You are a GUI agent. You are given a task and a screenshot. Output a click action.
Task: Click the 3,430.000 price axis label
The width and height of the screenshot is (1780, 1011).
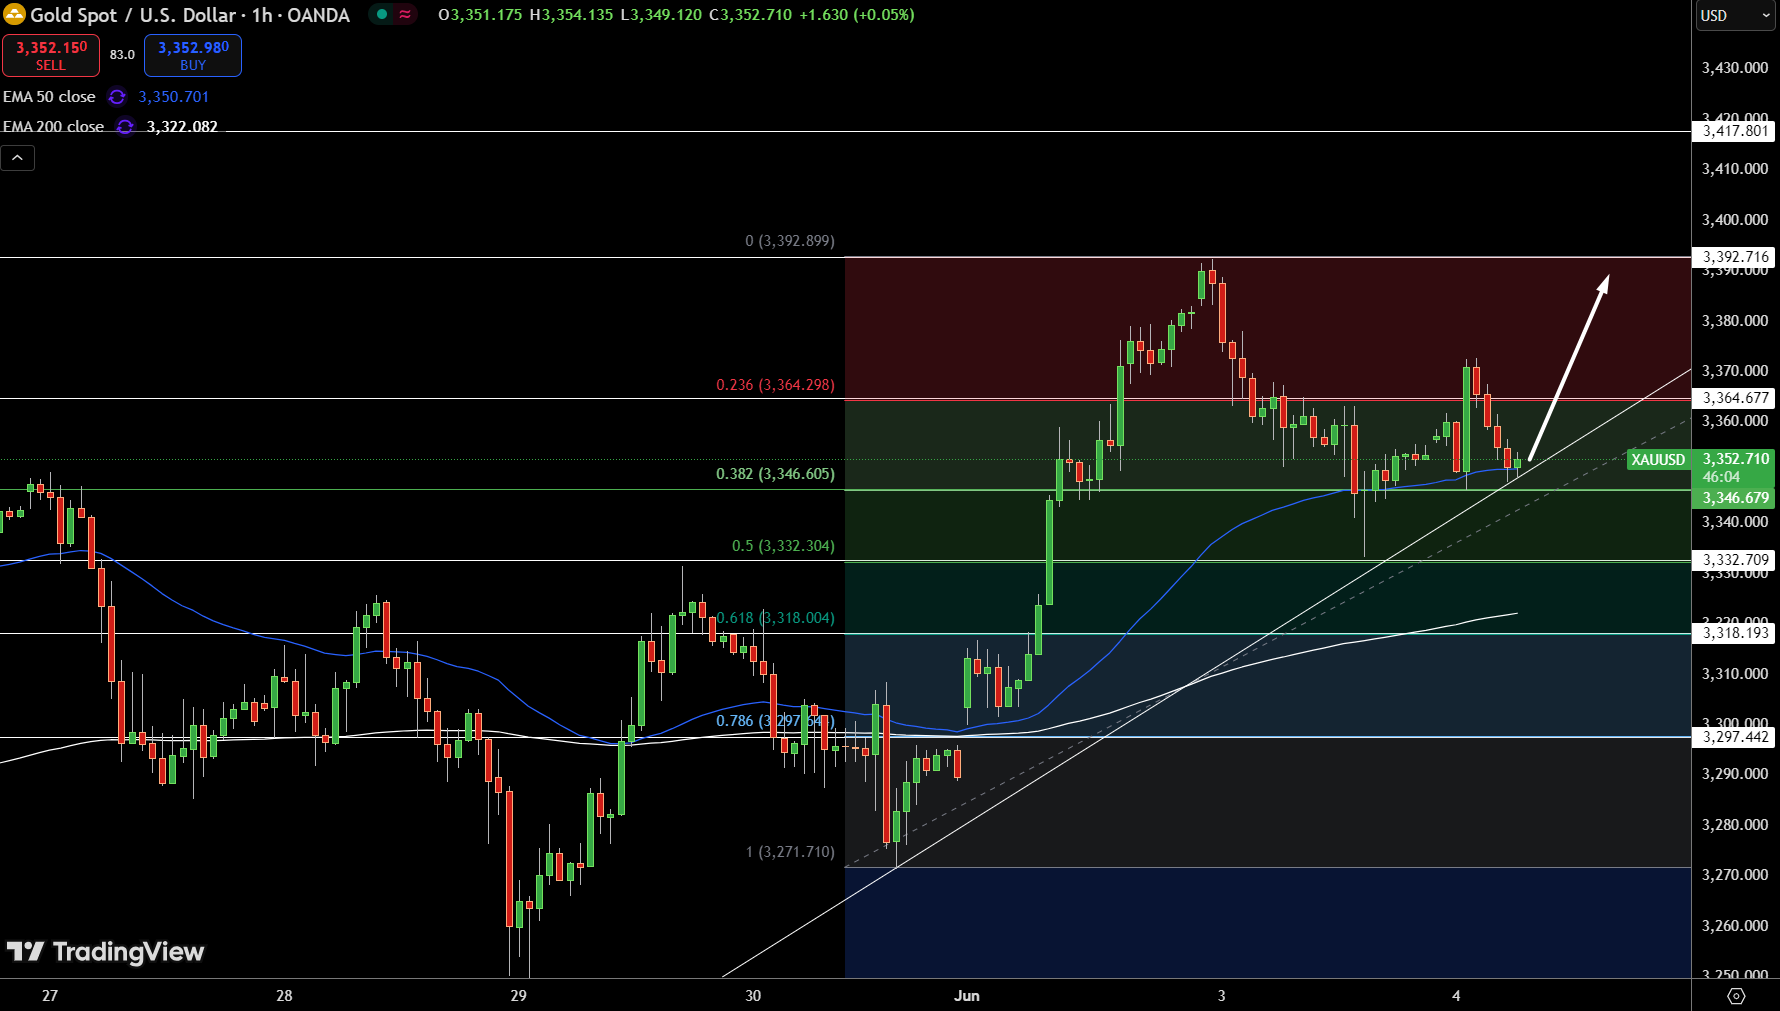(1735, 68)
